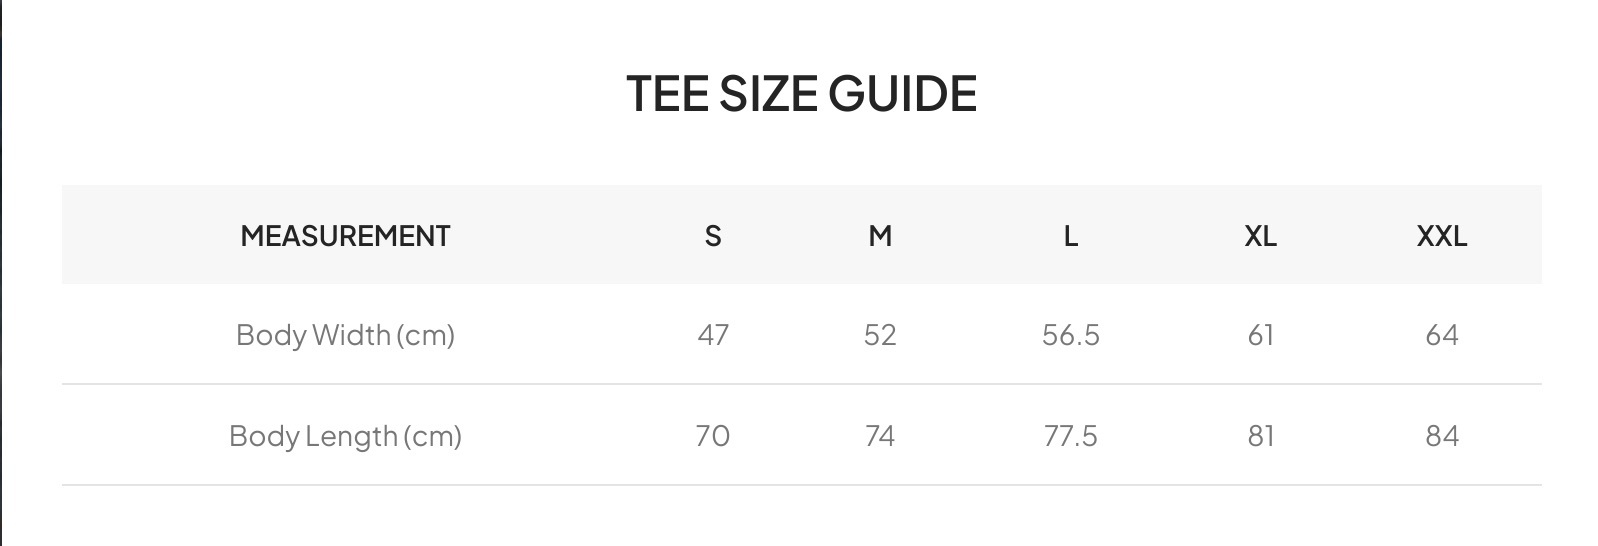Viewport: 1598px width, 546px height.
Task: Select body width value 61 for XL
Action: click(1260, 335)
